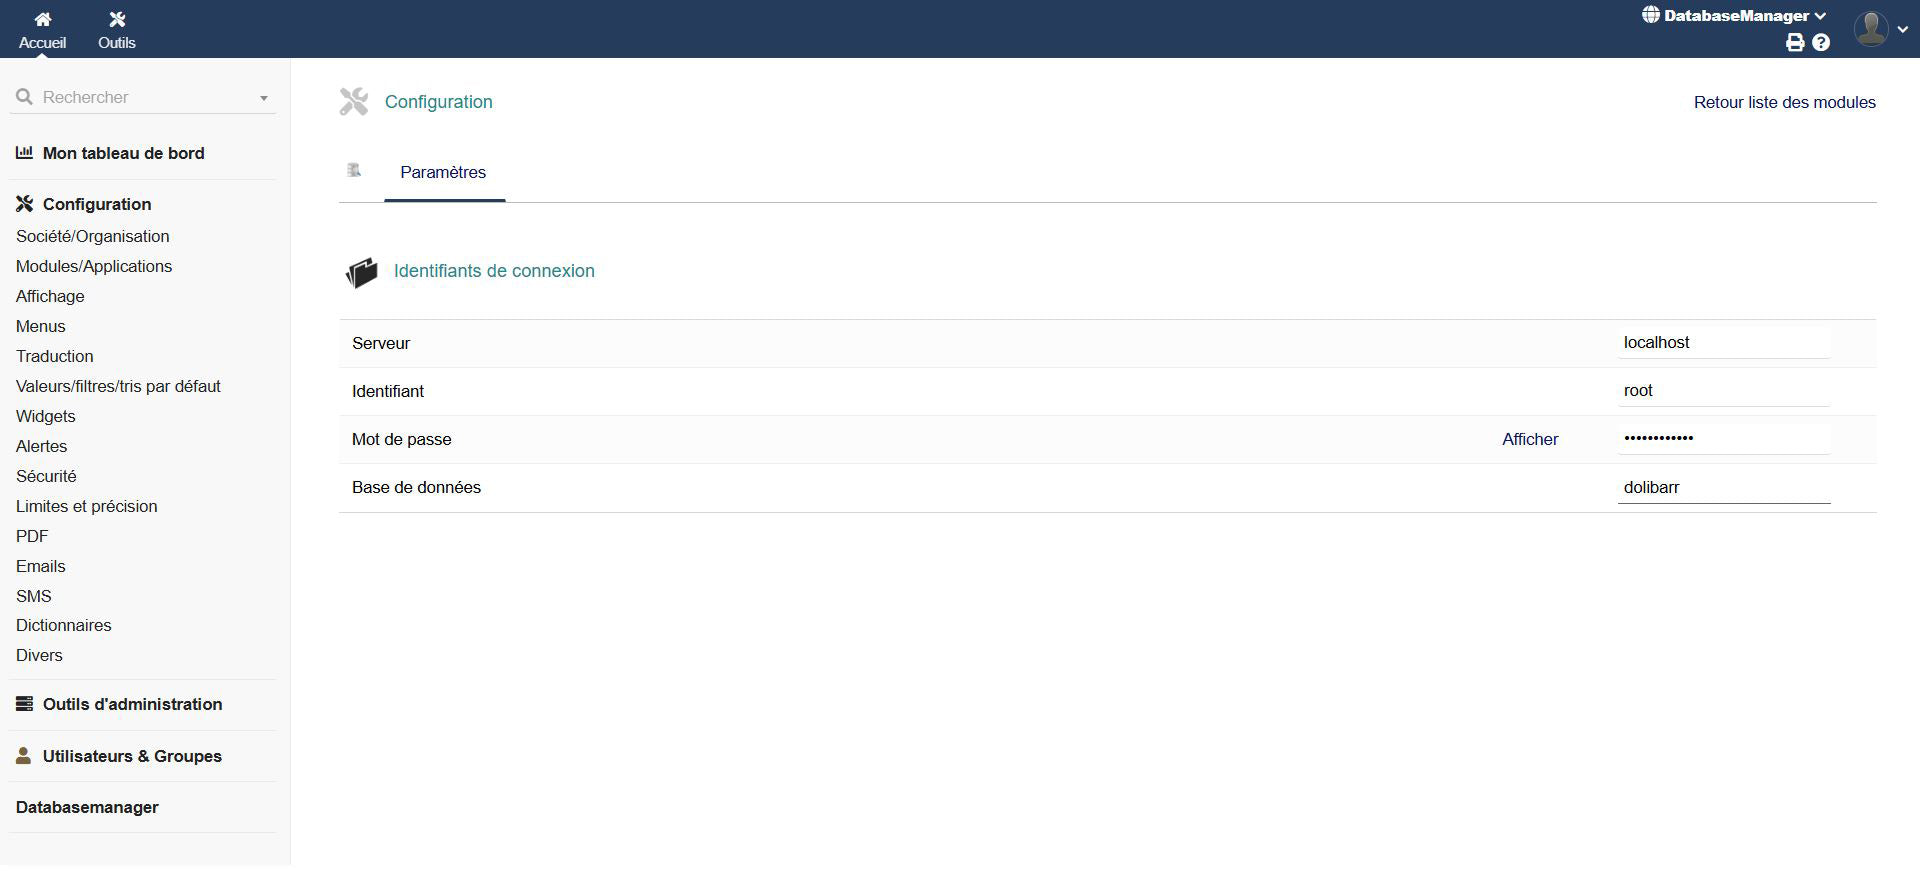Open Dictionnaires in the sidebar
The image size is (1920, 886).
click(x=64, y=625)
